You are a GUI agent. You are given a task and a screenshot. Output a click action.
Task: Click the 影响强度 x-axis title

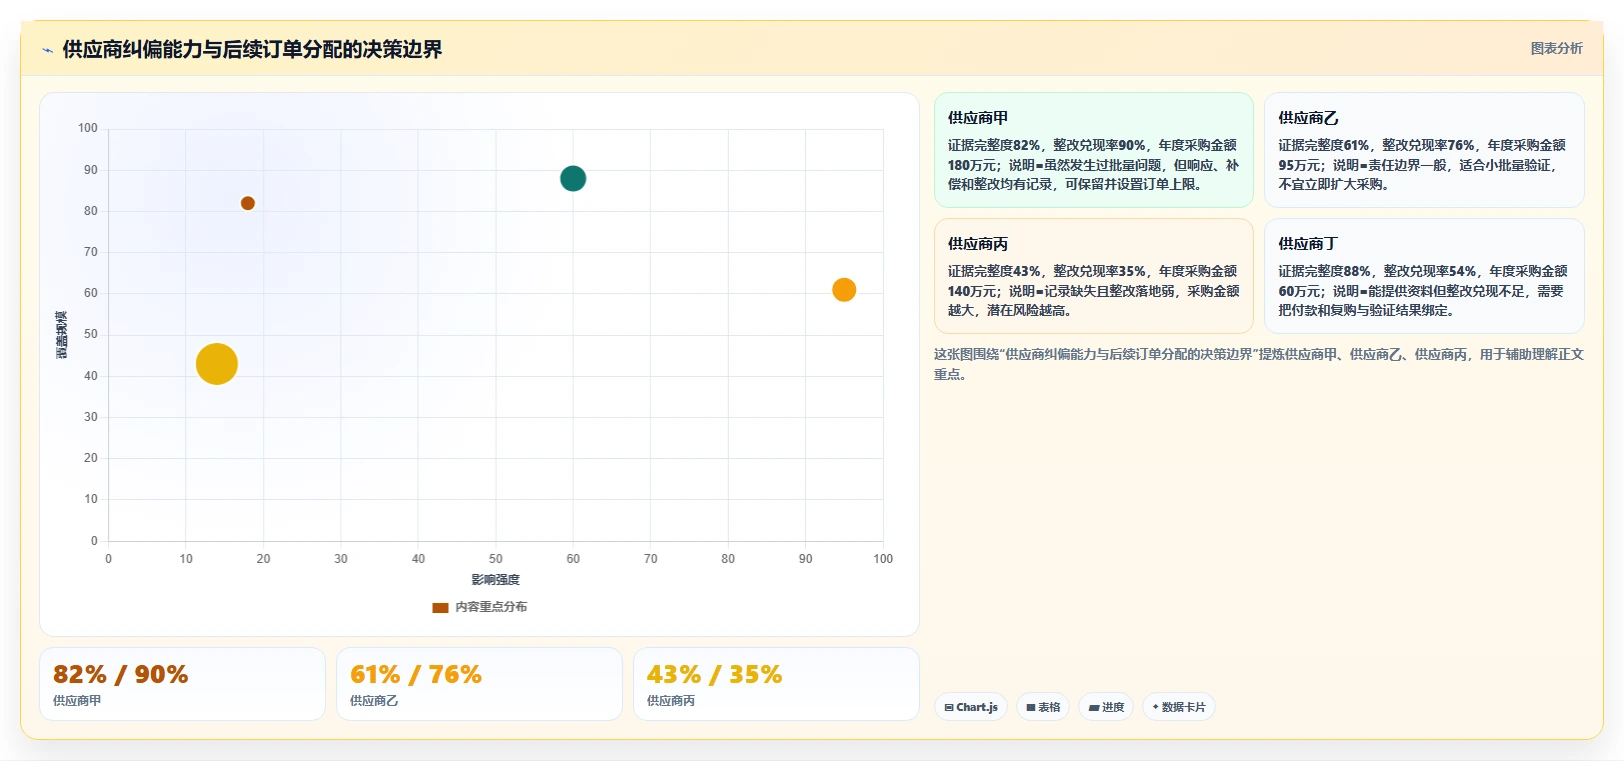pyautogui.click(x=496, y=580)
